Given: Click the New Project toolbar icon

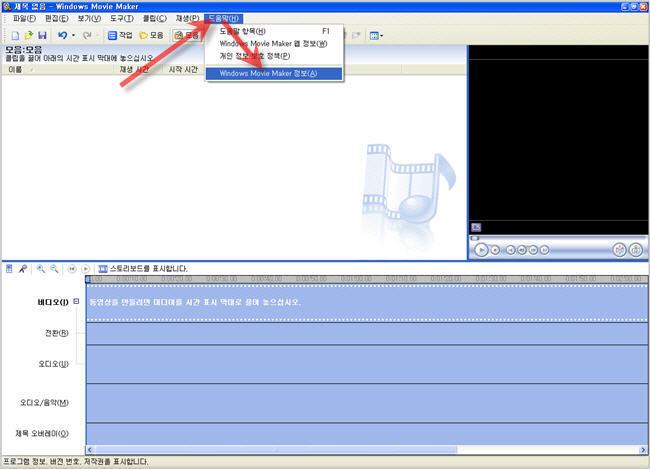Looking at the screenshot, I should tap(15, 36).
